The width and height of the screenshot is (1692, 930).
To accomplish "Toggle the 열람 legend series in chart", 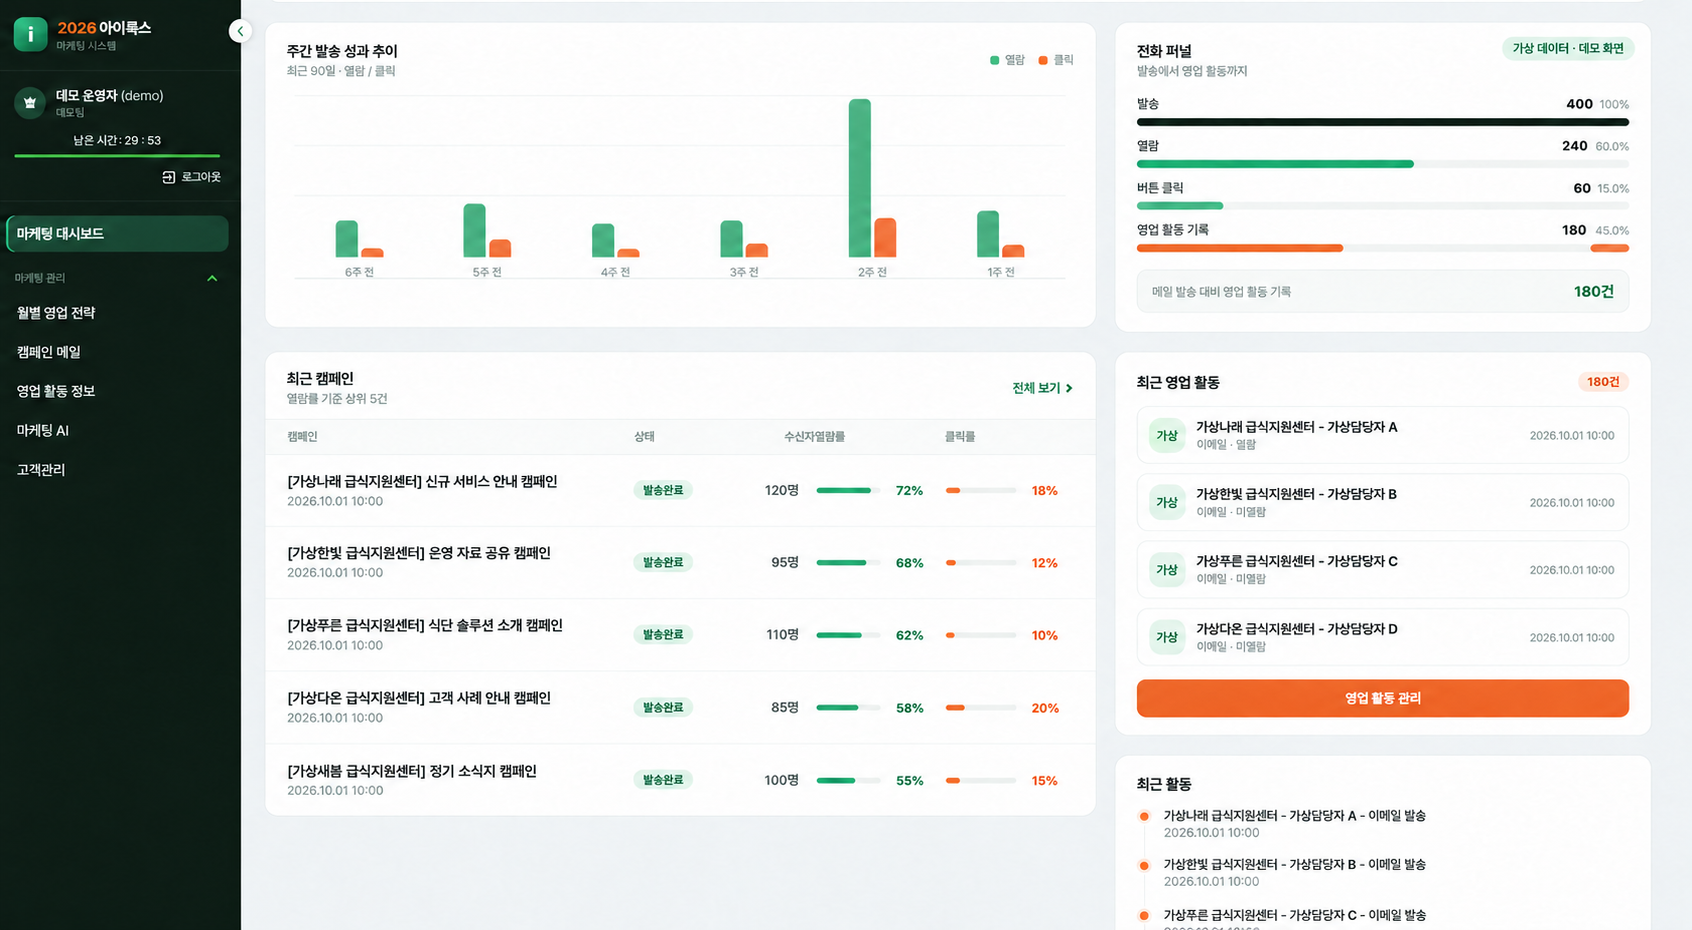I will 1007,60.
